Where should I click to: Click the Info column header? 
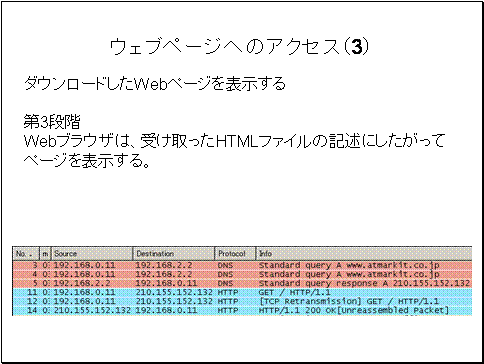point(364,254)
